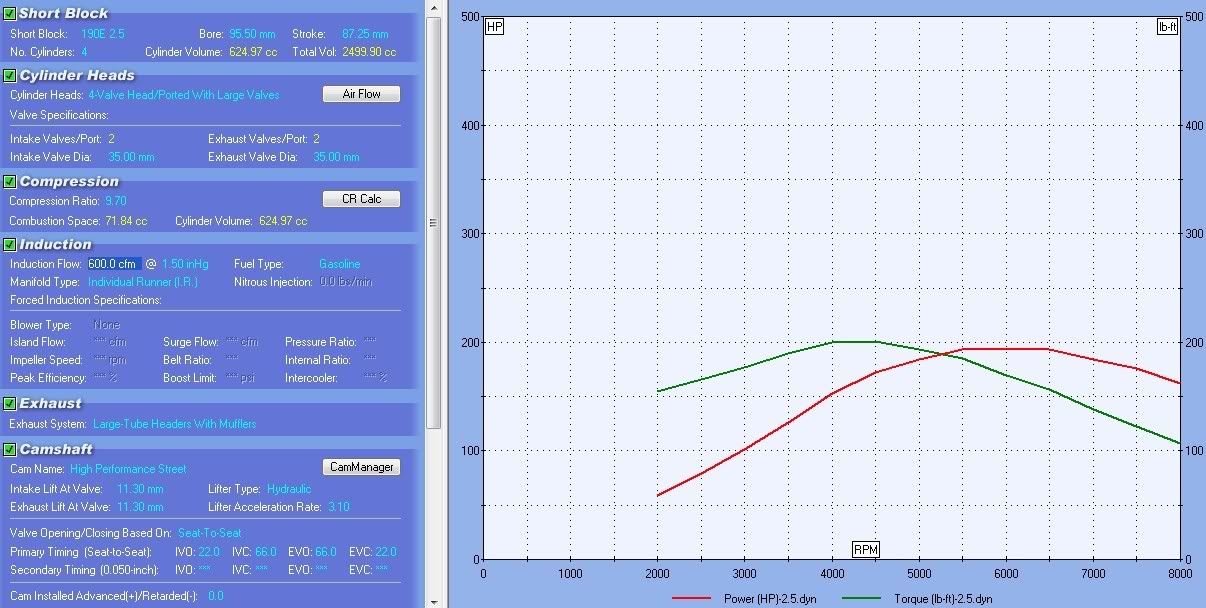Launch the CamManager
The height and width of the screenshot is (608, 1206).
point(361,467)
